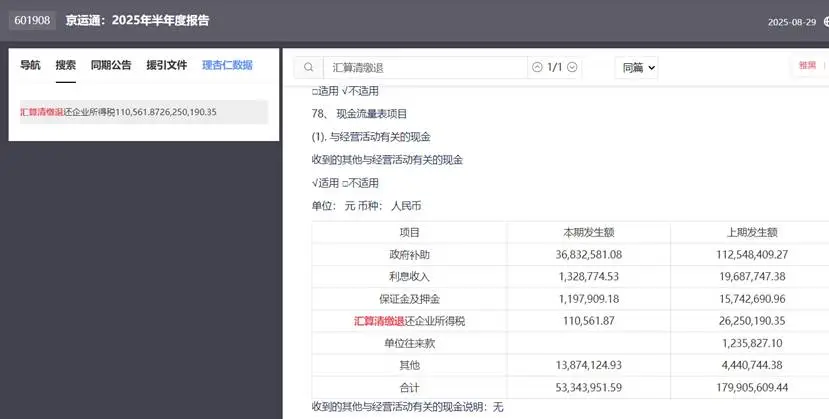
Task: Select the 项目 column header
Action: point(409,232)
